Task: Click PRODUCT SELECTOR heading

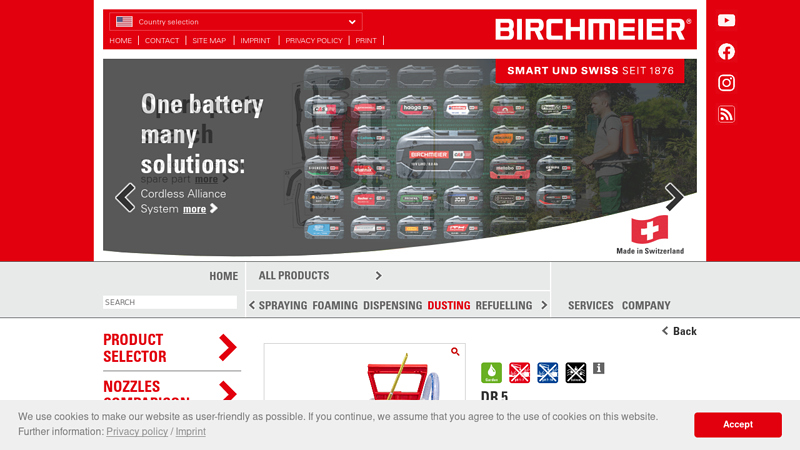Action: (135, 348)
